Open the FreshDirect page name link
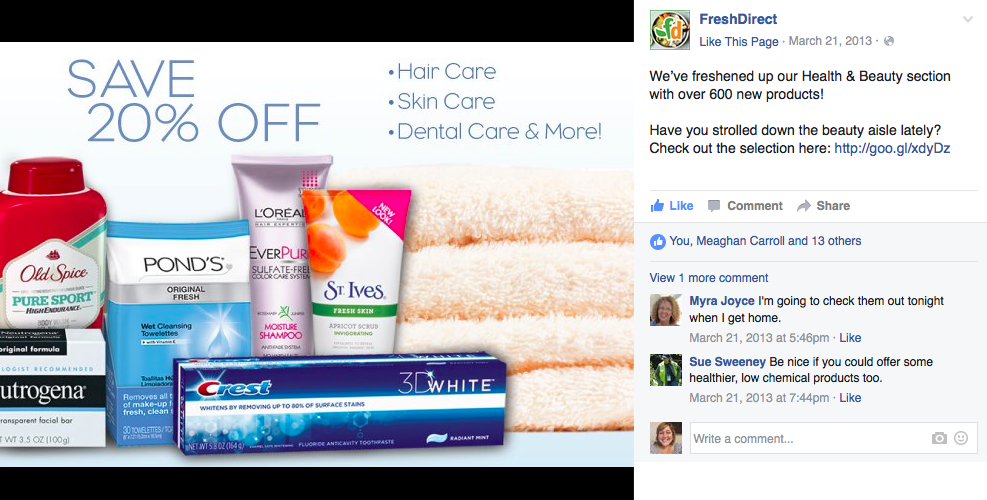This screenshot has width=987, height=500. pos(738,20)
